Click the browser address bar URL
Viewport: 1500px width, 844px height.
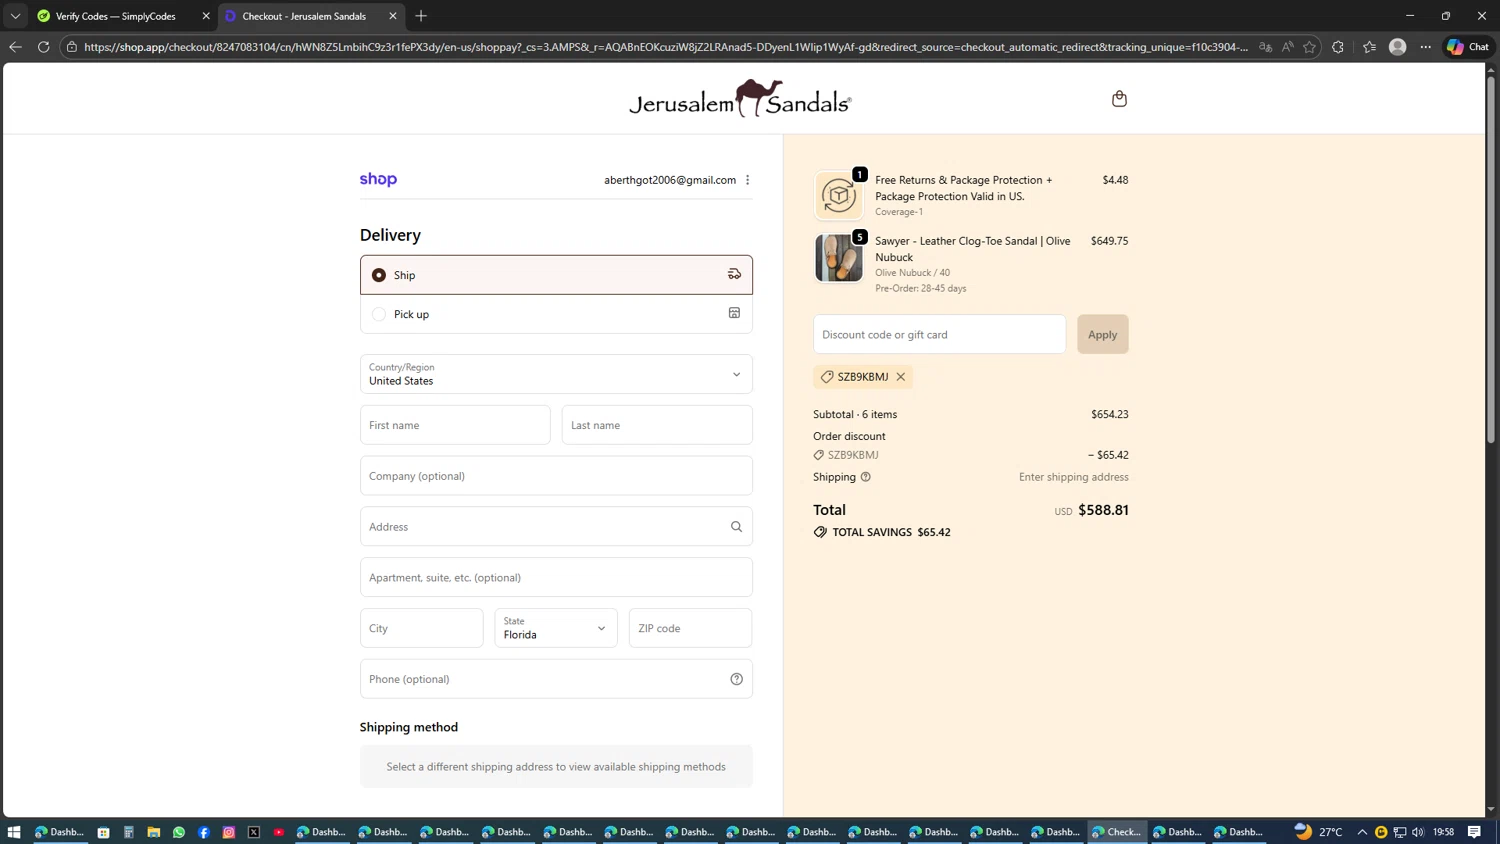665,47
